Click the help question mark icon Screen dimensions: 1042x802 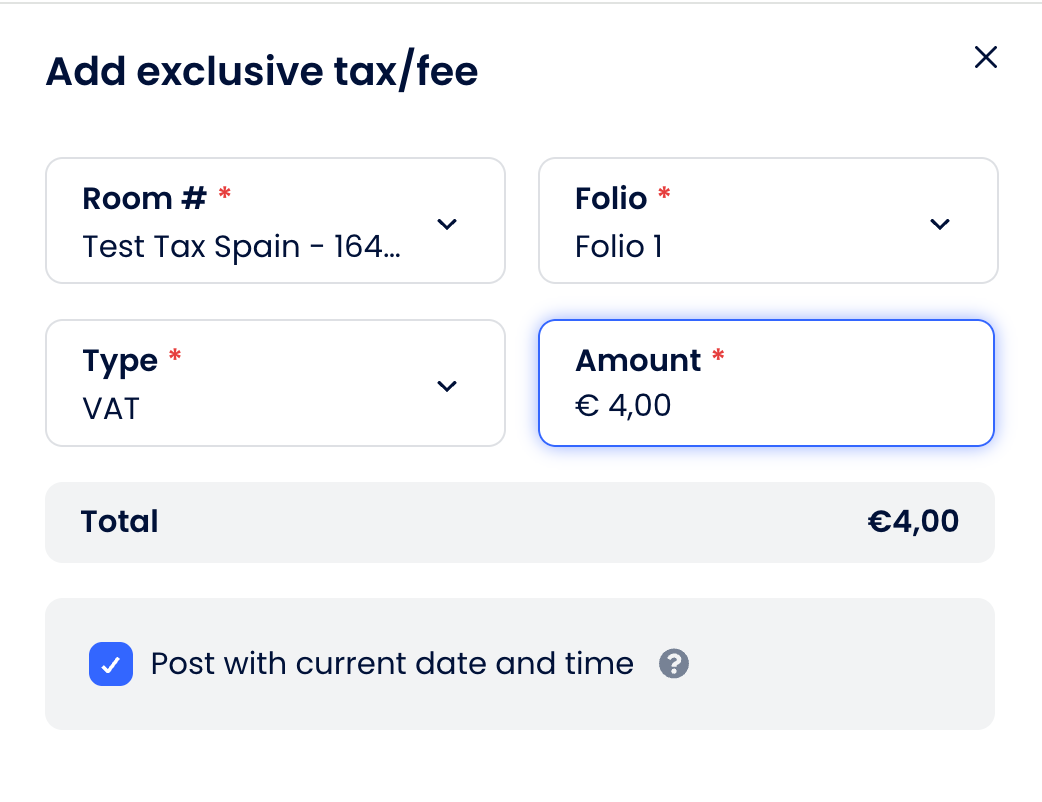(674, 664)
